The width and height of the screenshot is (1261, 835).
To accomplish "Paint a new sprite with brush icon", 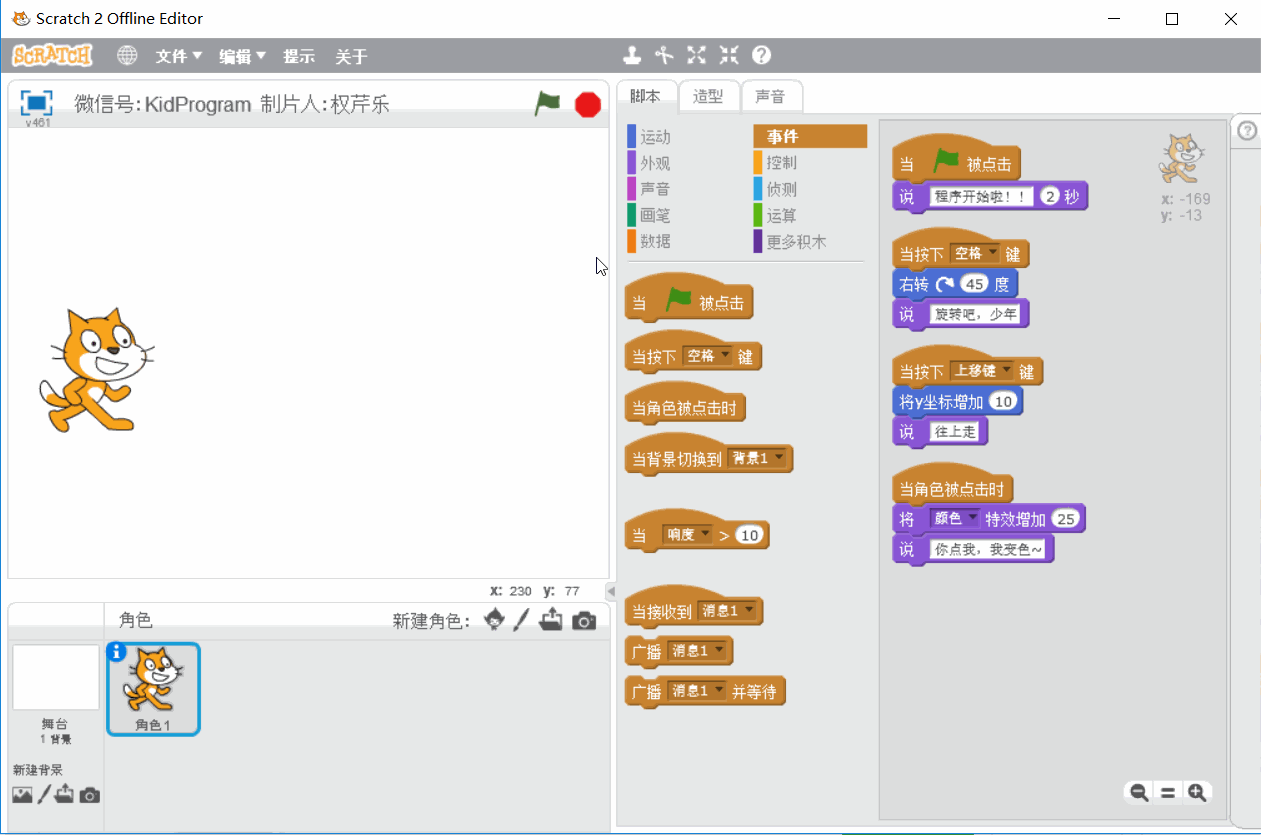I will tap(521, 620).
